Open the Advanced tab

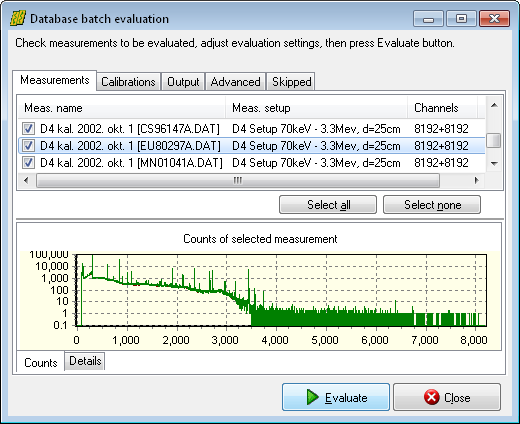pos(235,82)
